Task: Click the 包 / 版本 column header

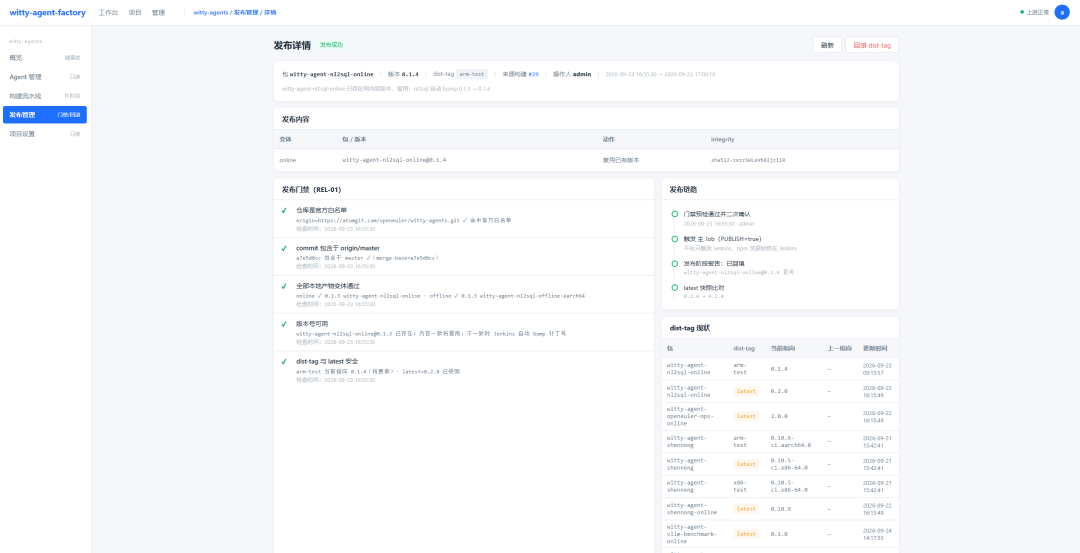Action: (x=354, y=139)
